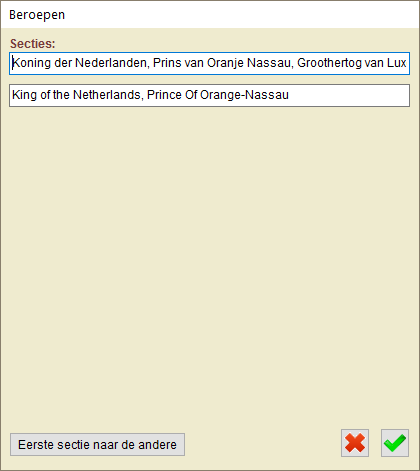The image size is (420, 471).
Task: Click the word "King" in the second field
Action: 24,95
